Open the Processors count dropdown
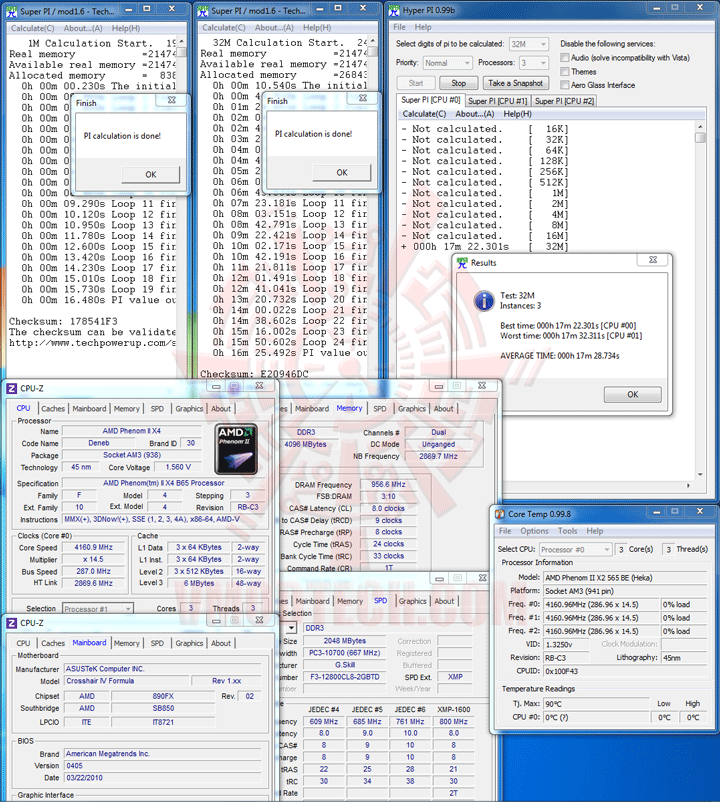 pos(534,63)
